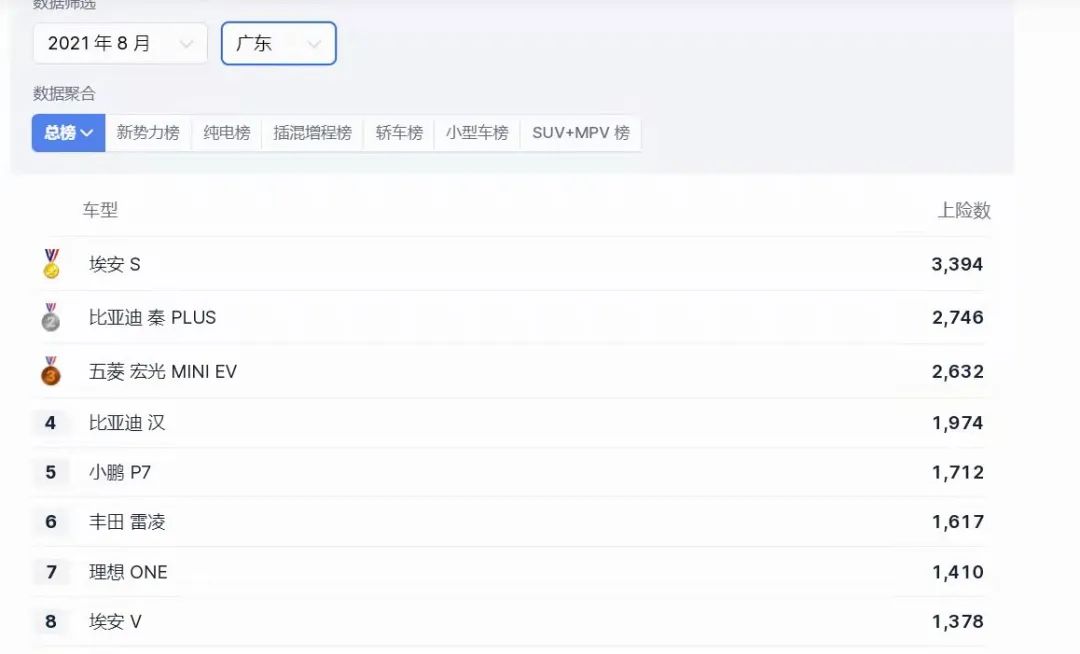Switch to the 新势力榜 tab
The width and height of the screenshot is (1080, 654).
coord(148,133)
